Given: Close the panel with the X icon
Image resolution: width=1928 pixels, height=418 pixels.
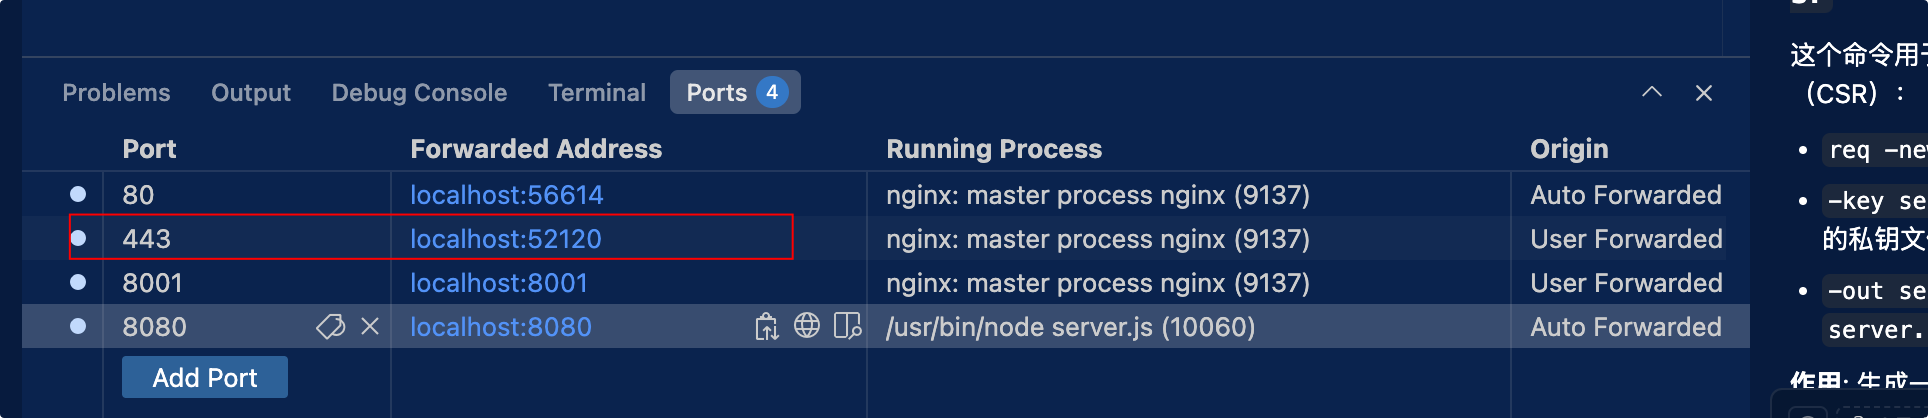Looking at the screenshot, I should [x=1704, y=93].
